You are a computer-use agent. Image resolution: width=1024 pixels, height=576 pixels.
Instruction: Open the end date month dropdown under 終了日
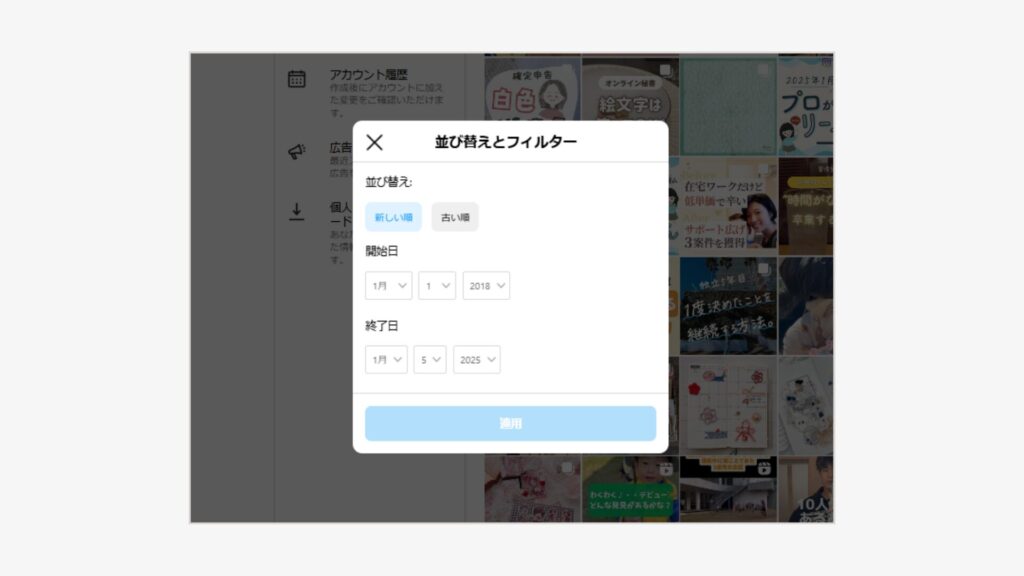pyautogui.click(x=385, y=359)
